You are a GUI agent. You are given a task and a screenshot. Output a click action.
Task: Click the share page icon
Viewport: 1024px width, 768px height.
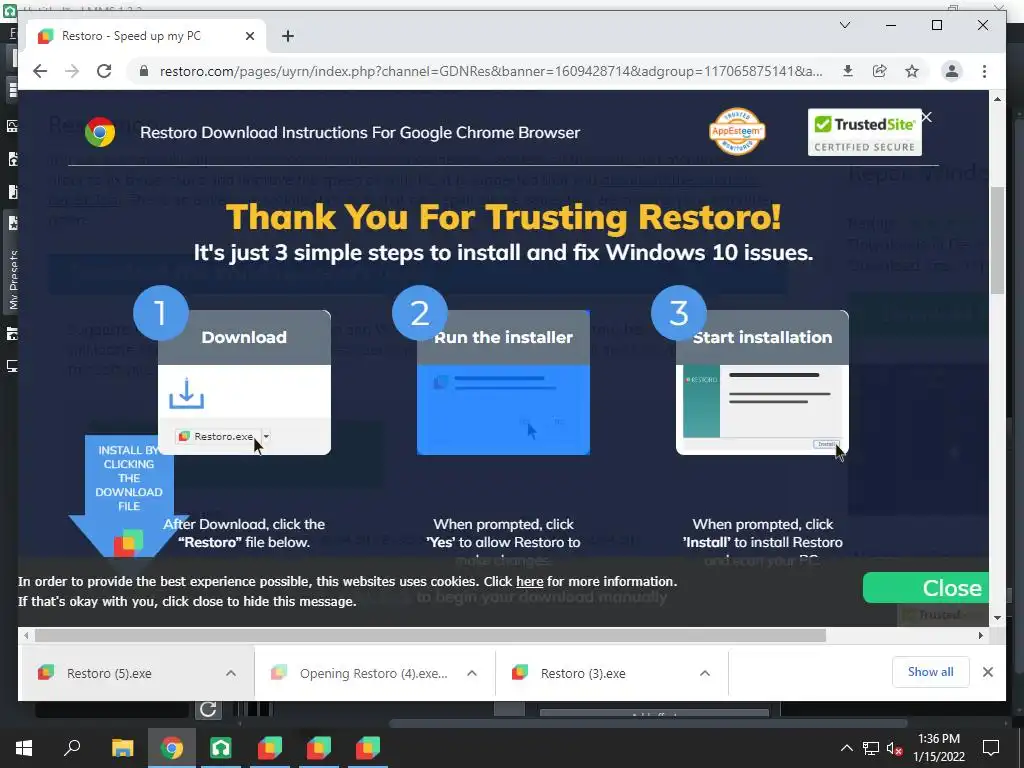click(x=880, y=71)
